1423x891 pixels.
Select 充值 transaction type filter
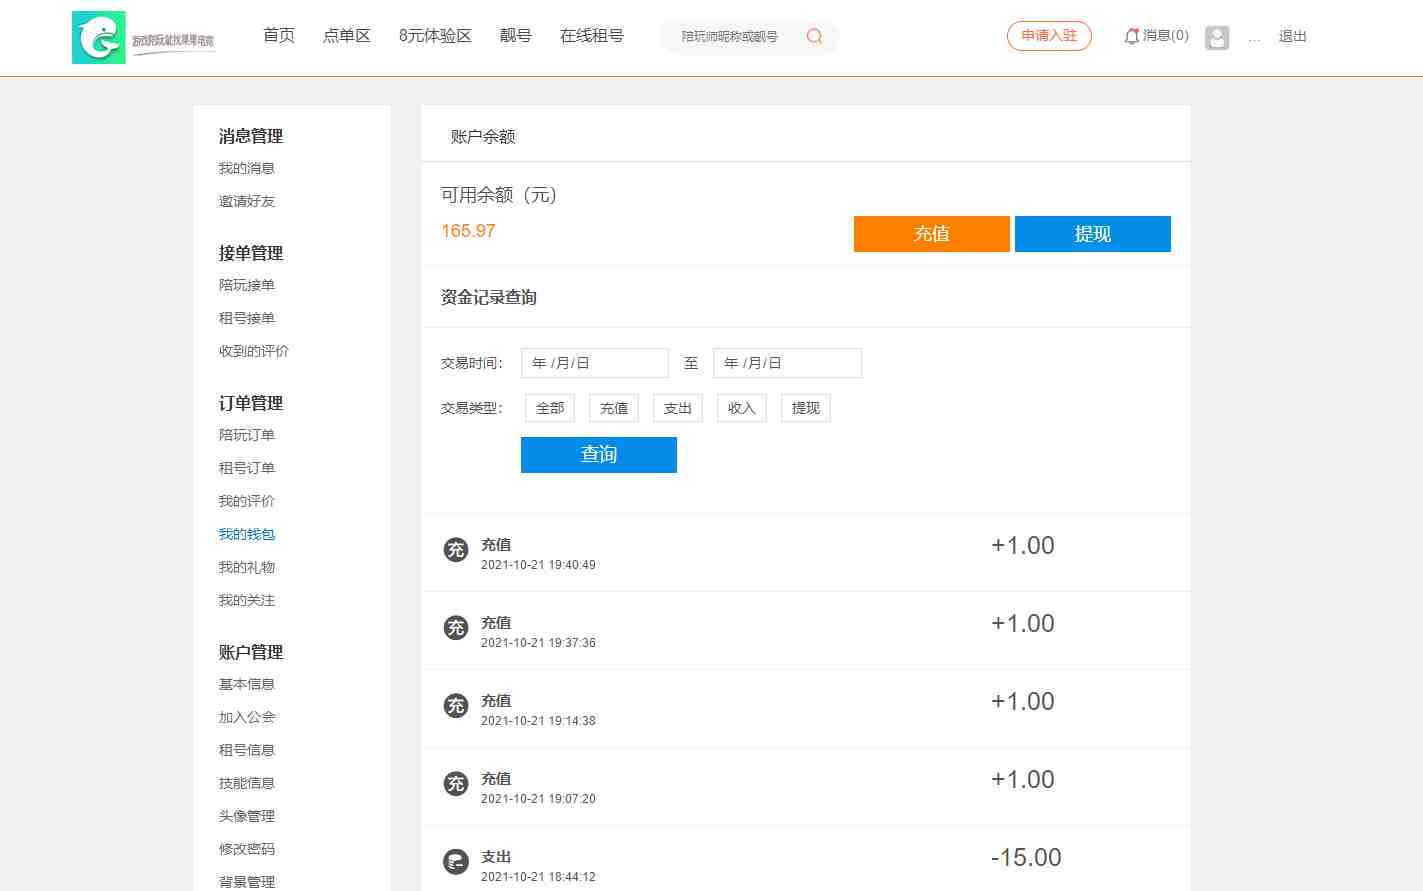point(614,408)
